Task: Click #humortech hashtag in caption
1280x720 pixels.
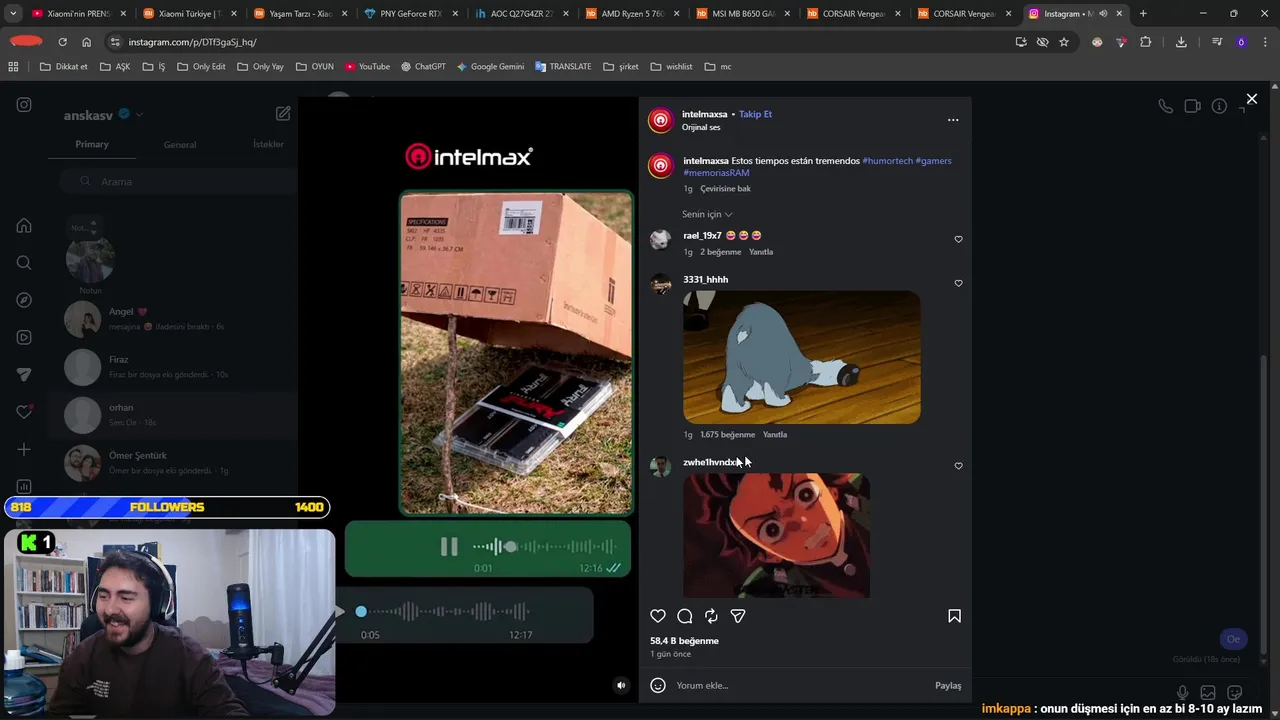Action: [x=887, y=160]
